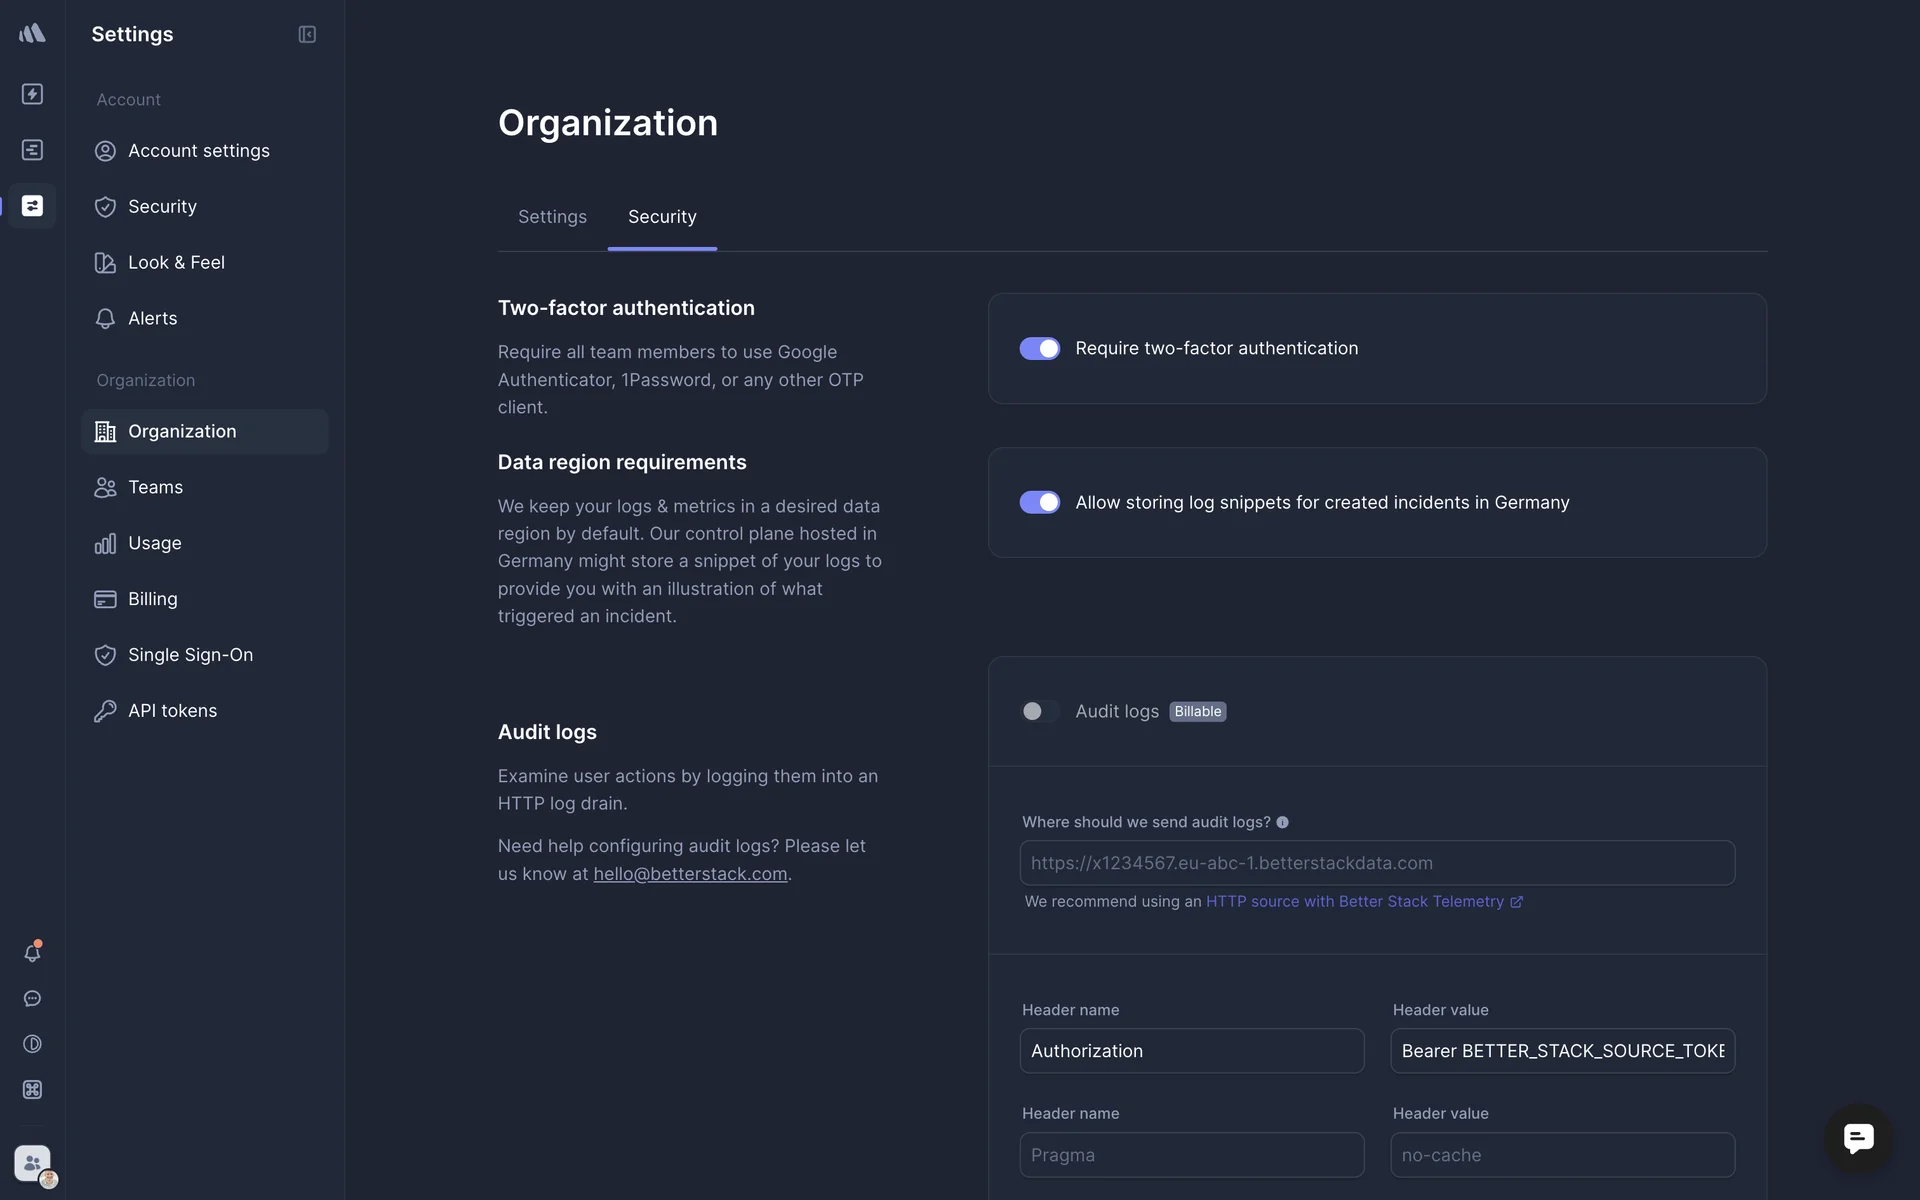Open the command shortcut icon in rail
The width and height of the screenshot is (1920, 1200).
pos(32,1090)
